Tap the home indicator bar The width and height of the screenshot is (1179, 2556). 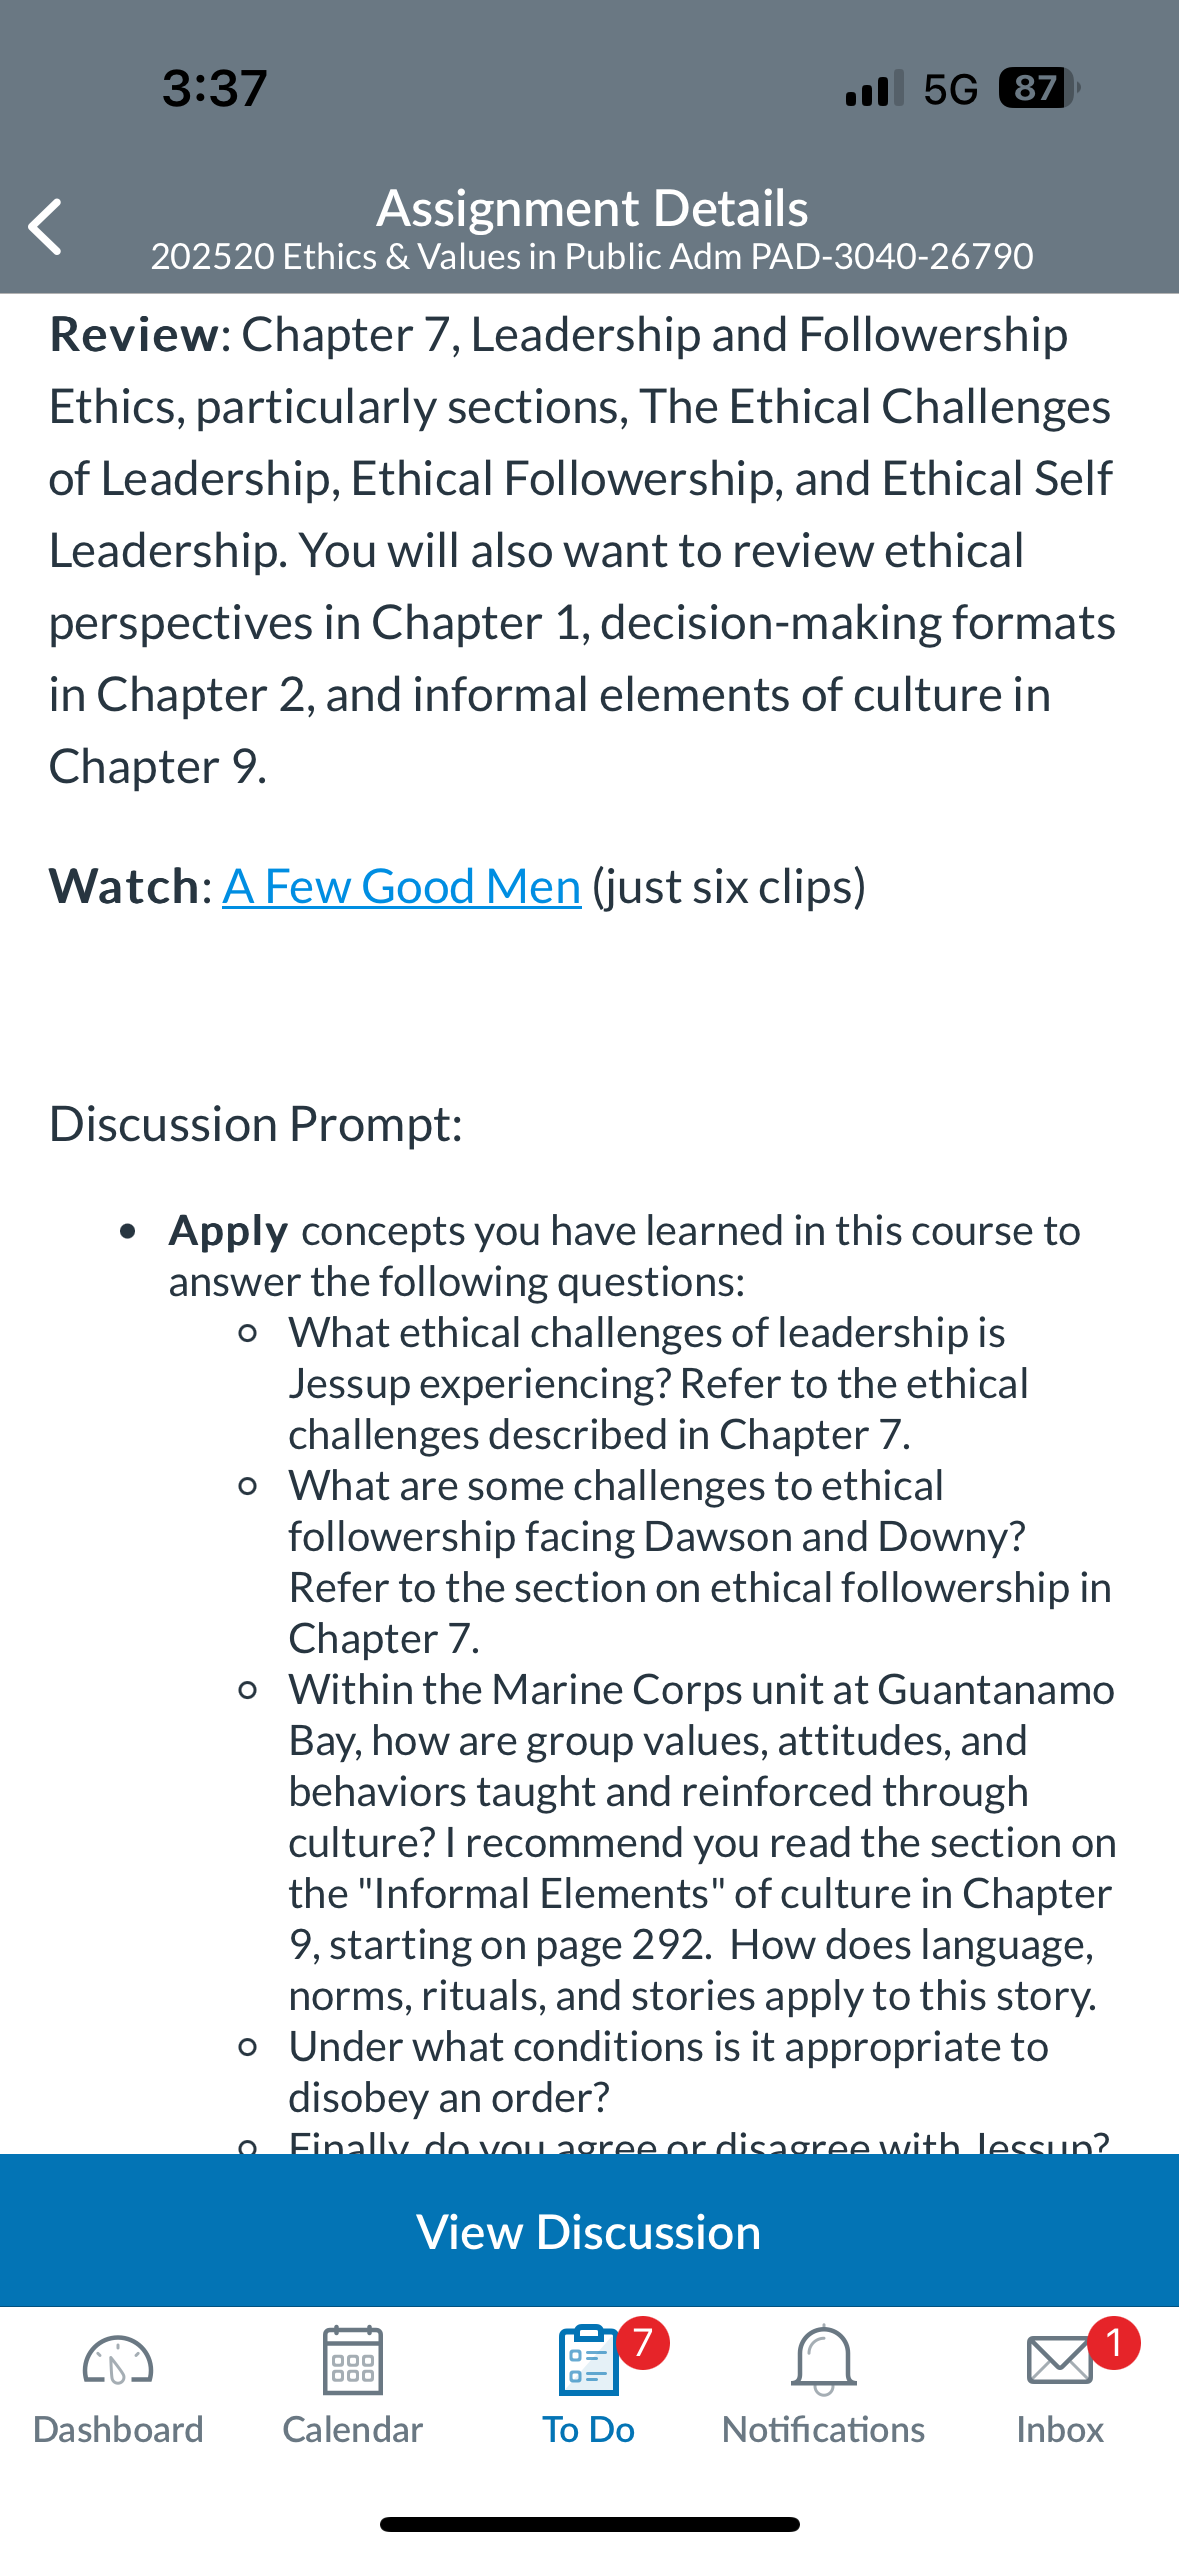coord(589,2524)
